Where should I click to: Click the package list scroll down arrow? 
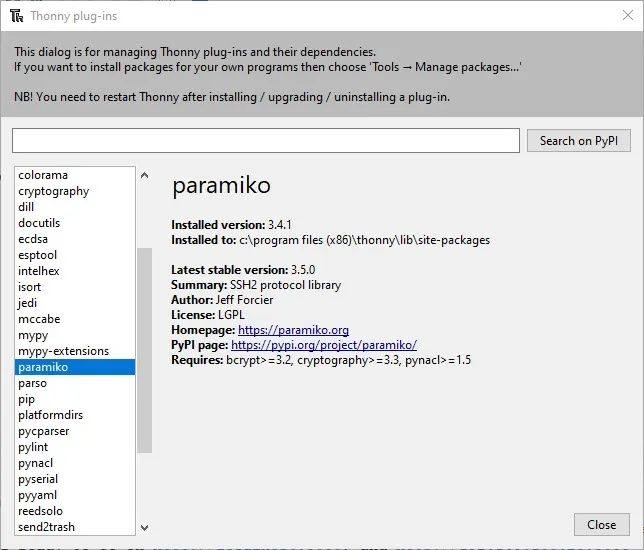coord(144,527)
